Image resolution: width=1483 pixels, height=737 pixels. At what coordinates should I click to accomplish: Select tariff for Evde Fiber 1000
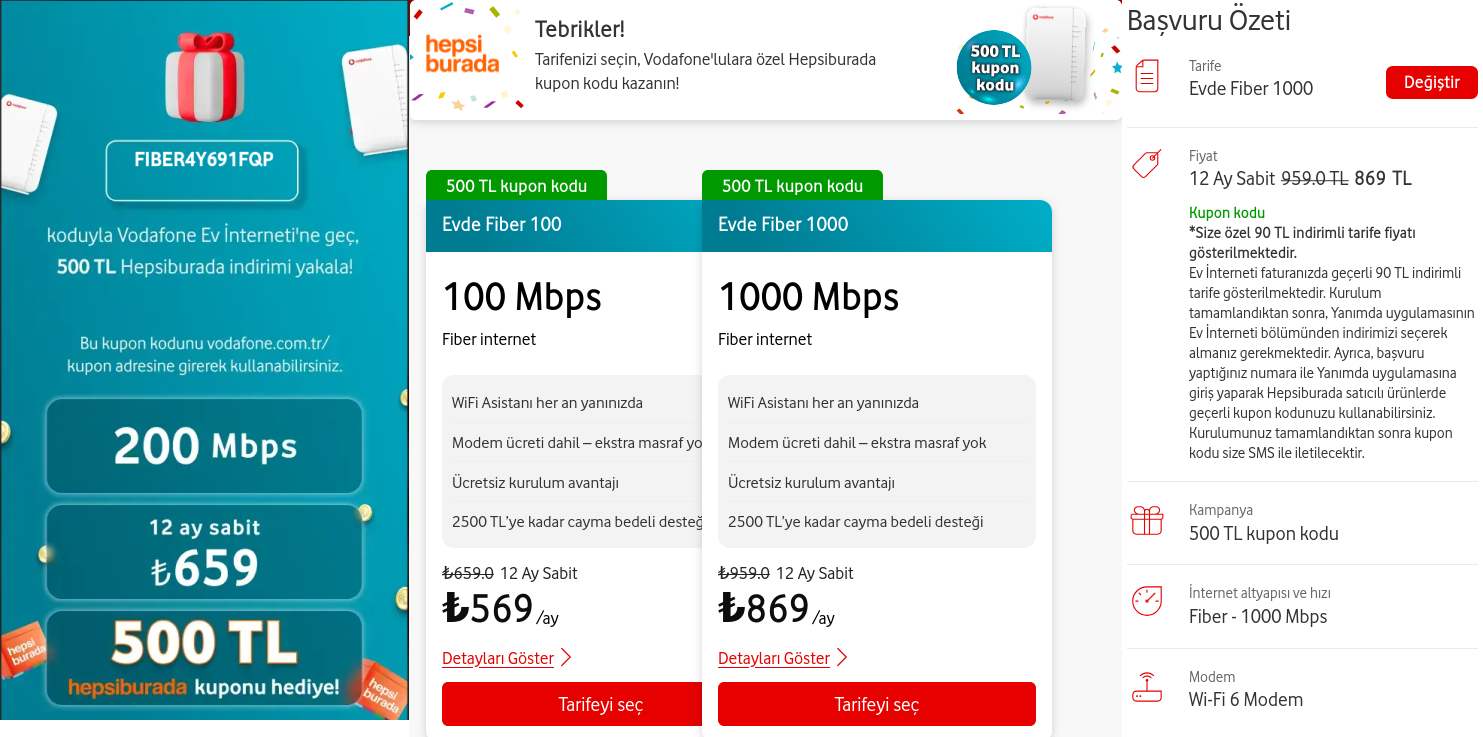click(x=876, y=705)
